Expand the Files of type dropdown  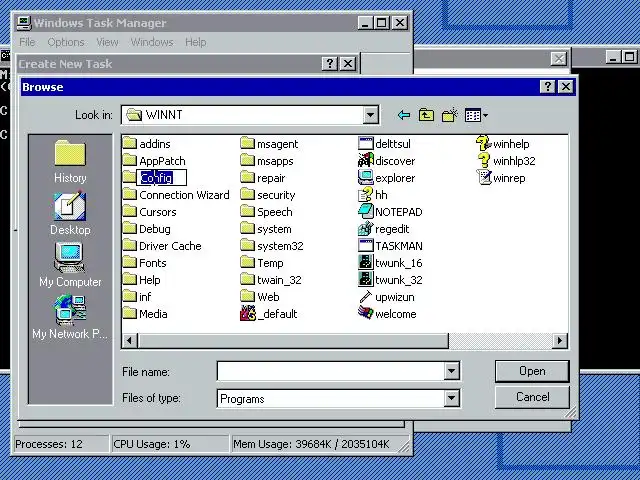451,398
